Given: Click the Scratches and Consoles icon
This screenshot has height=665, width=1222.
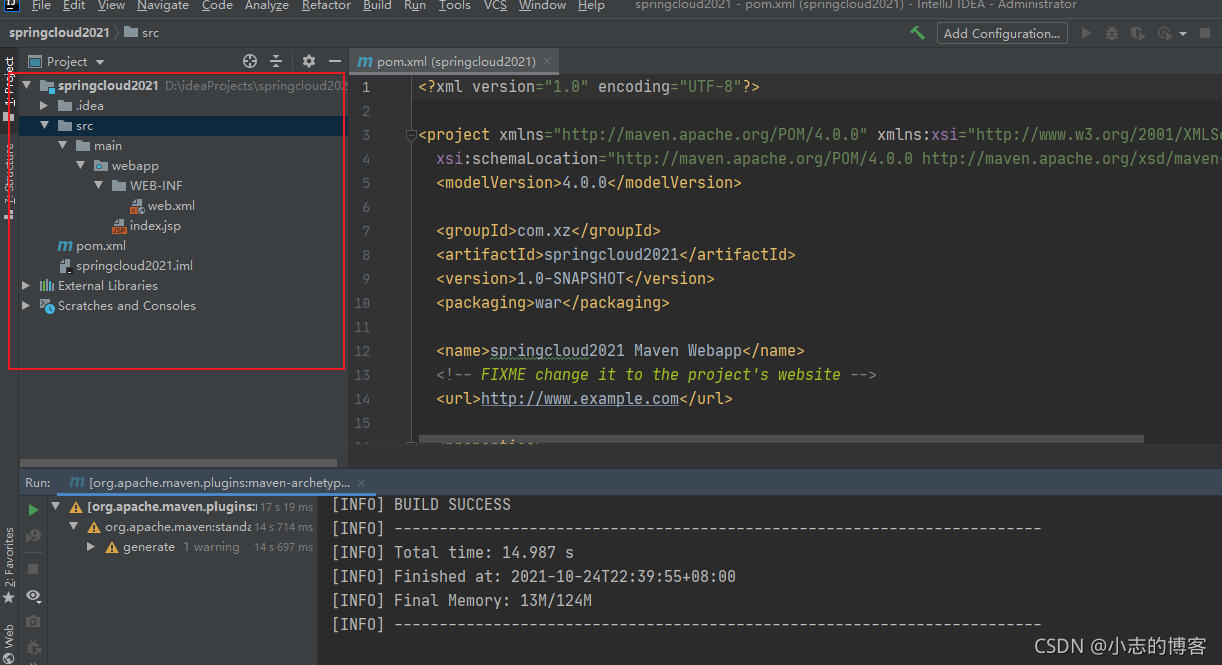Looking at the screenshot, I should [47, 306].
